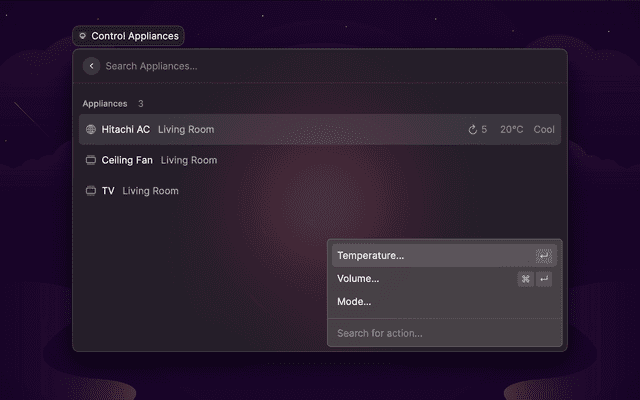Click the 20°C temperature label
The width and height of the screenshot is (640, 400).
pyautogui.click(x=511, y=129)
